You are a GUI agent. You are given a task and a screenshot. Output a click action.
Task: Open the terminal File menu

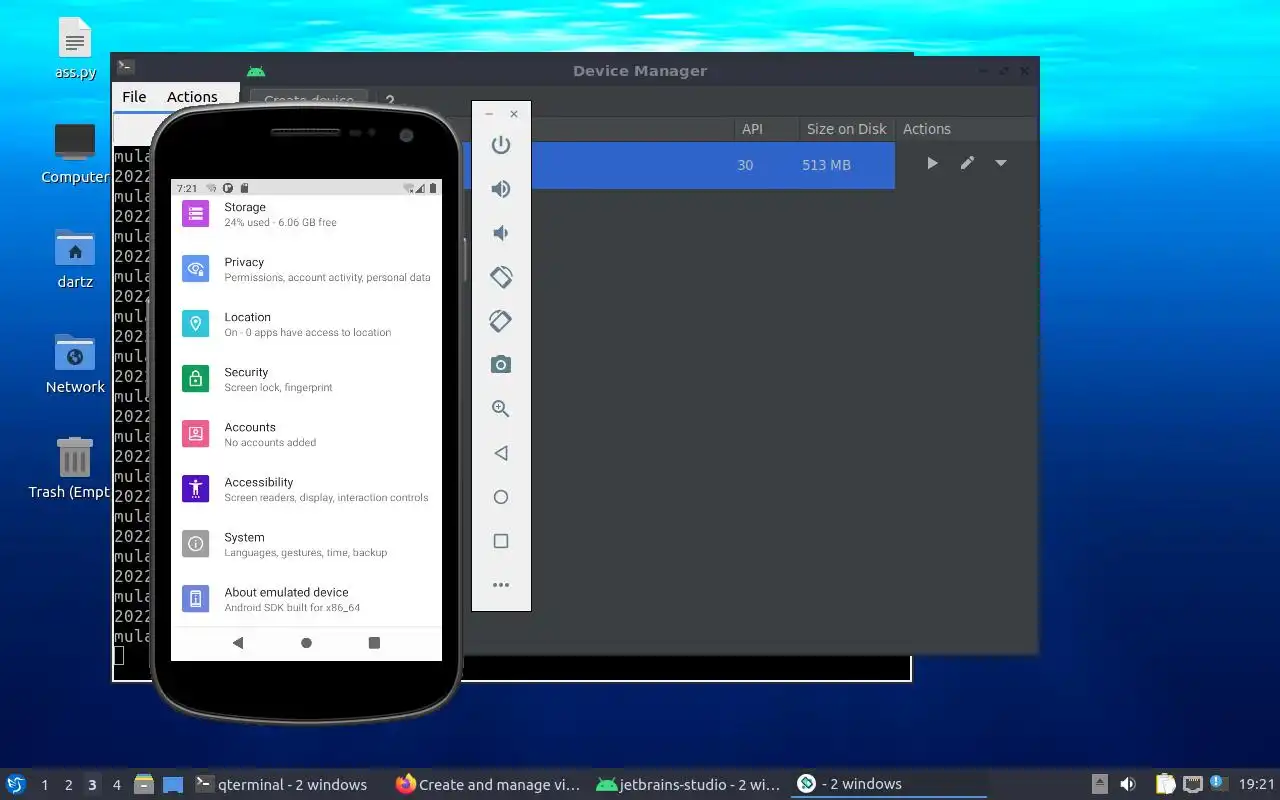134,97
